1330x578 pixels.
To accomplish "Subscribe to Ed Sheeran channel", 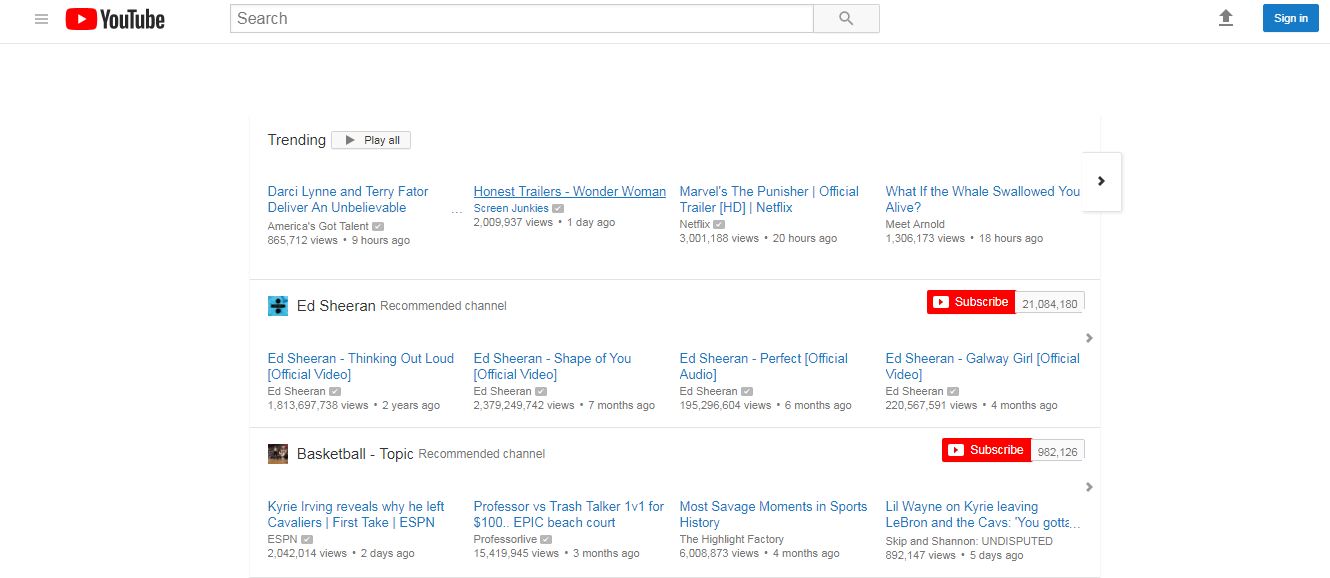I will tap(971, 302).
